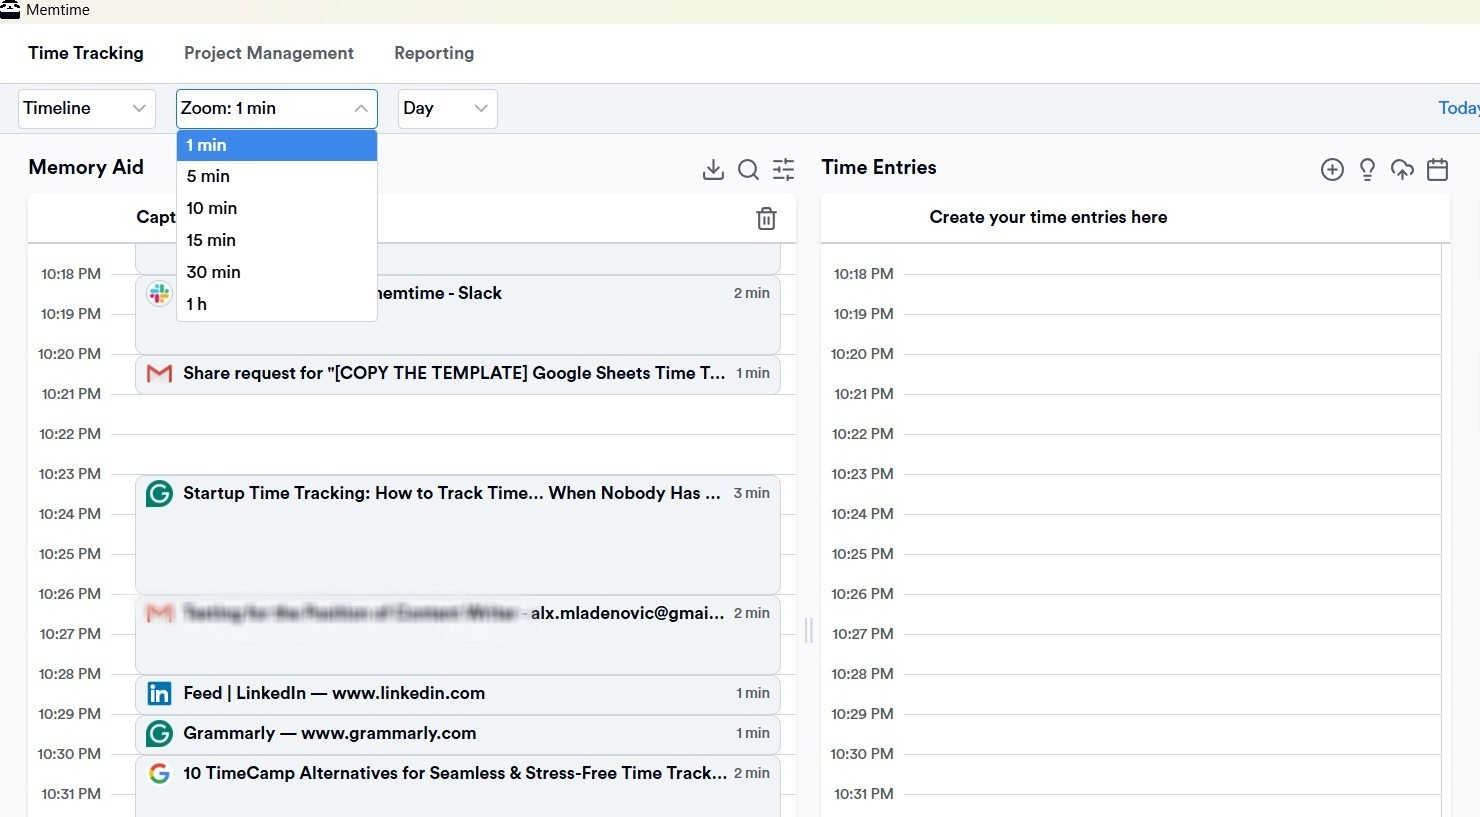Select the Startup Time Tracking activity entry

[458, 534]
